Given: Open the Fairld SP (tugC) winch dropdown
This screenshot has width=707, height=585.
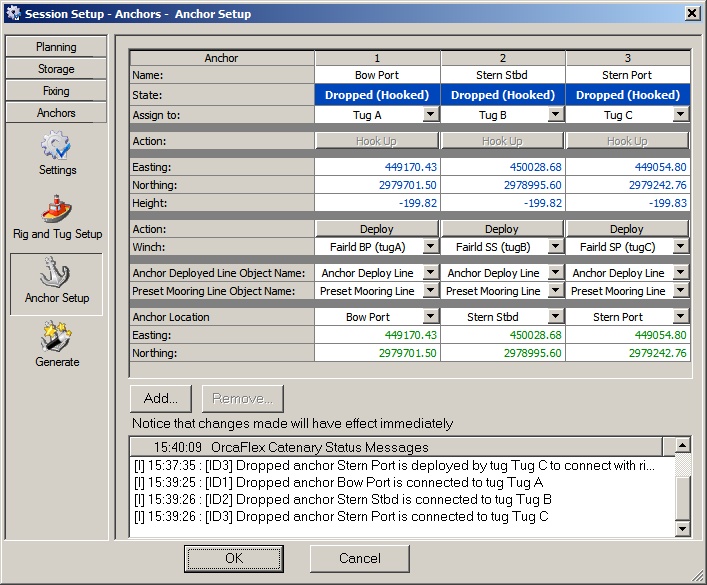Looking at the screenshot, I should click(x=680, y=247).
